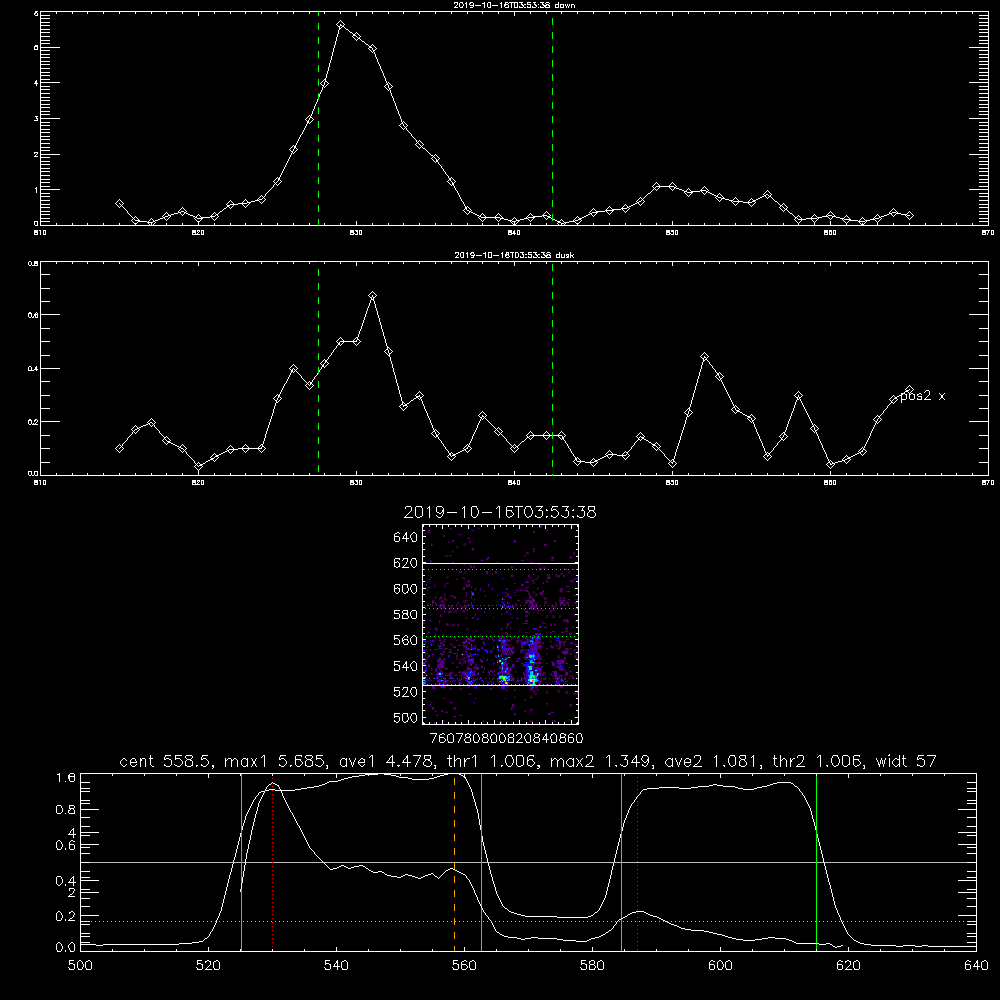Select the 'thr1 1.006' value
The height and width of the screenshot is (1000, 1000).
492,761
